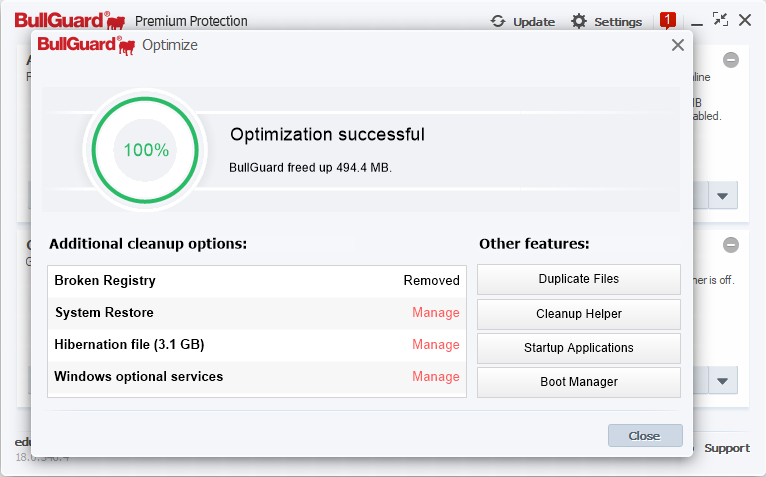
Task: Click the BullGuard Premium Protection logo
Action: [70, 20]
